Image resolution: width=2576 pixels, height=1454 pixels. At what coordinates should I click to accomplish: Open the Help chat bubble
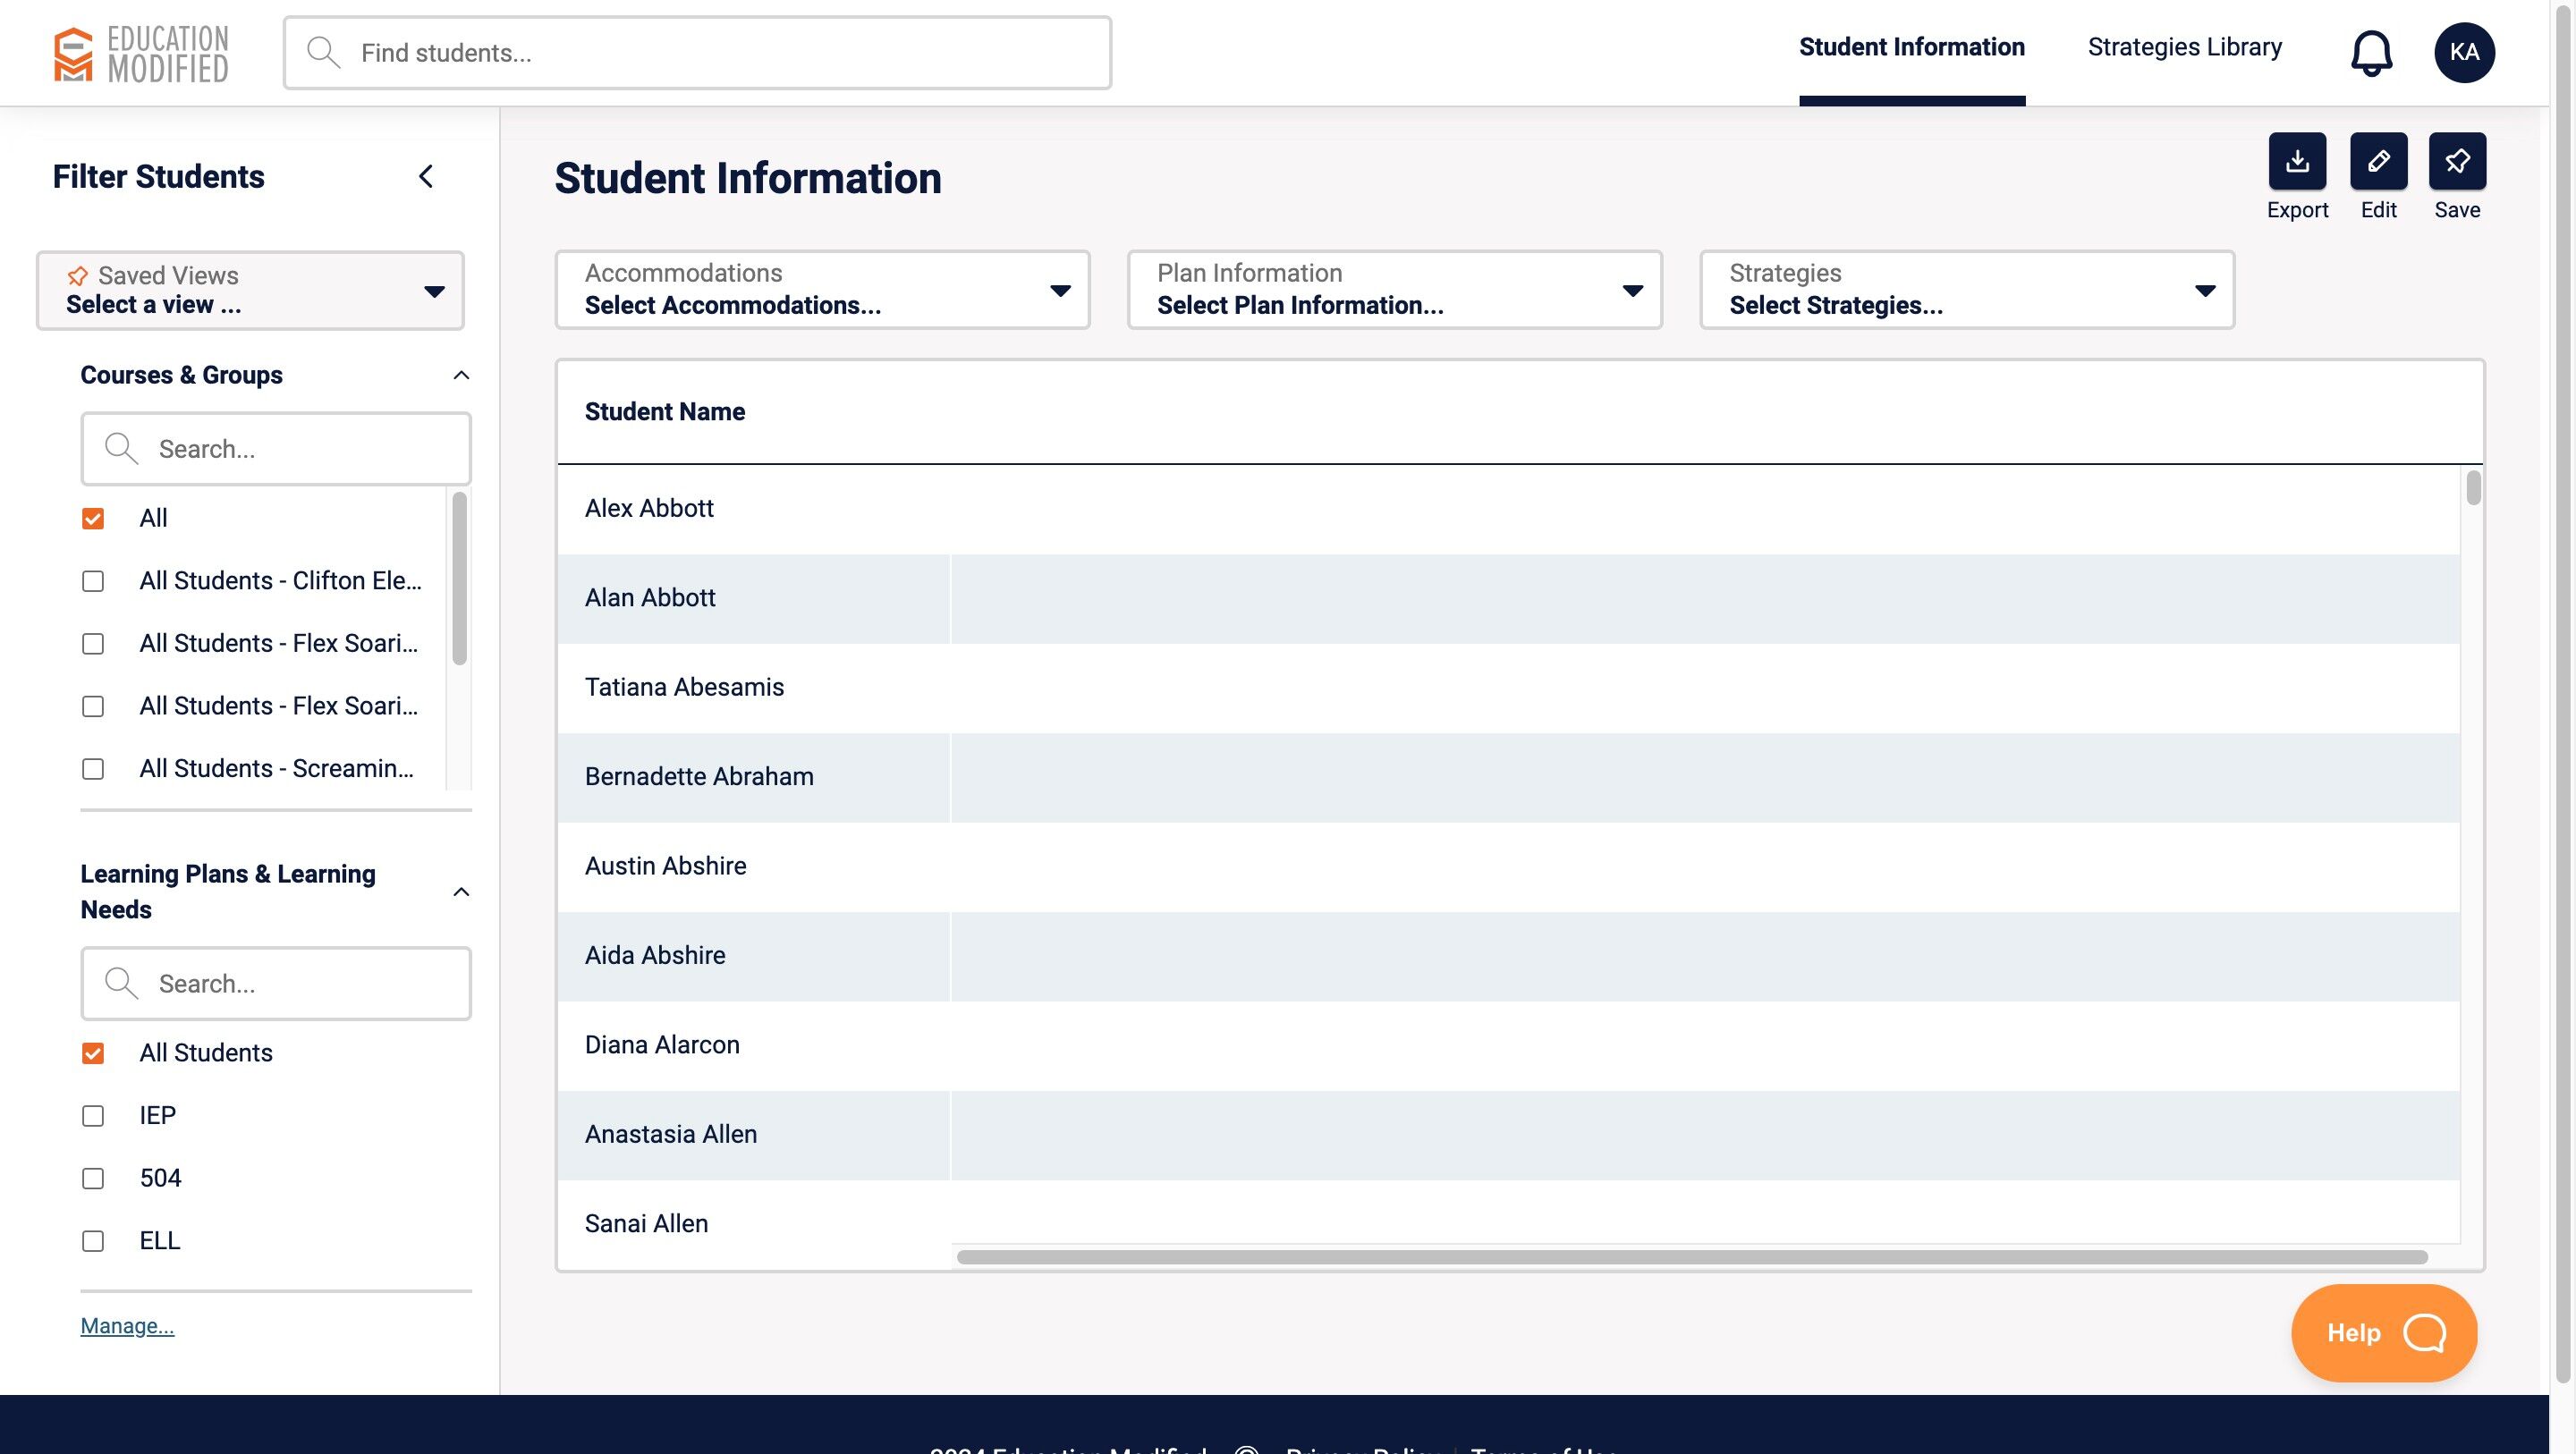tap(2384, 1332)
